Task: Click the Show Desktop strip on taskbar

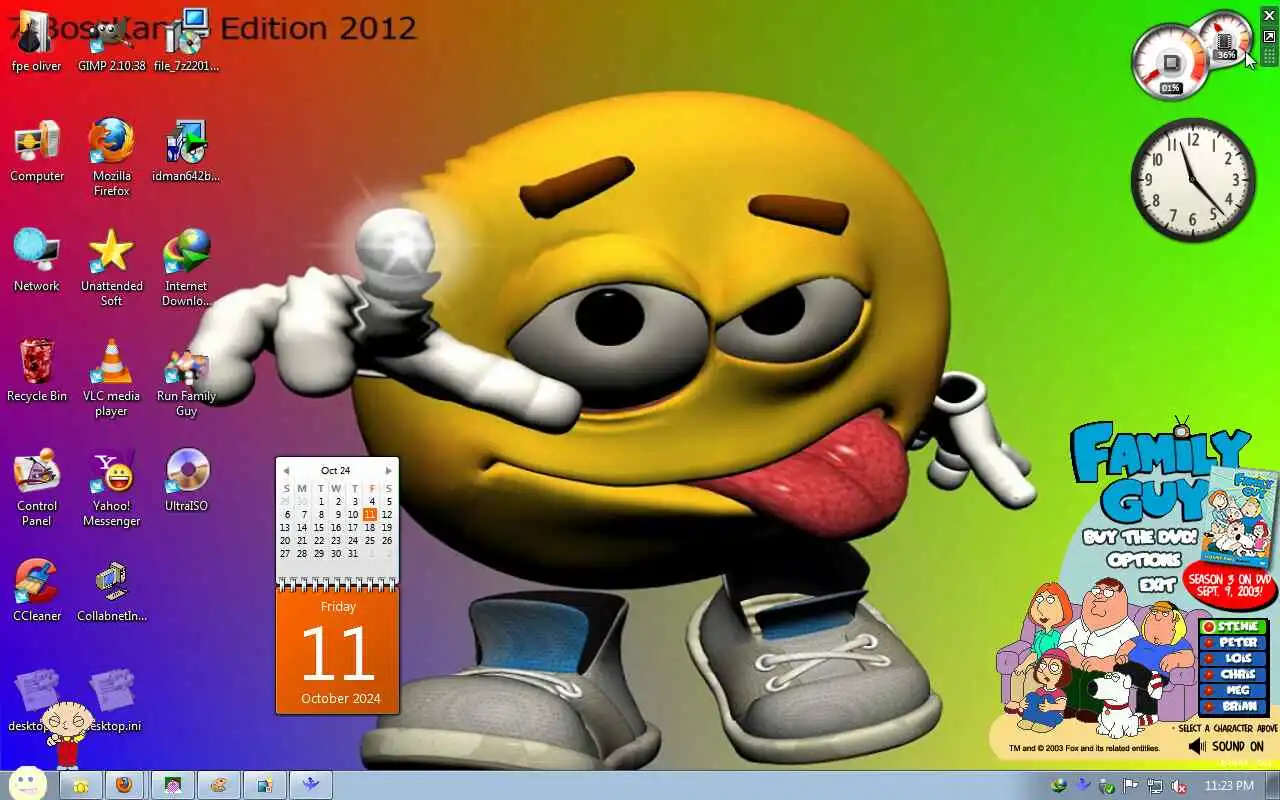Action: click(1273, 785)
